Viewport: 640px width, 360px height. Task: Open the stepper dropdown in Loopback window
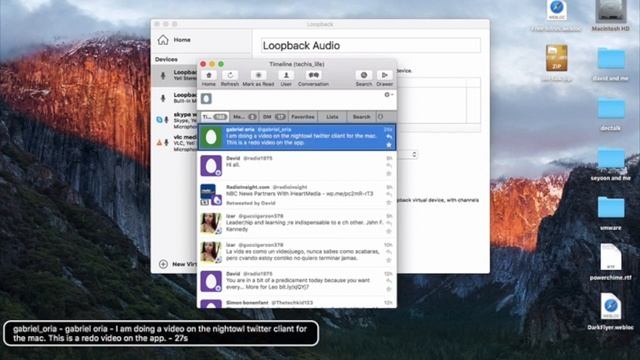[x=414, y=154]
